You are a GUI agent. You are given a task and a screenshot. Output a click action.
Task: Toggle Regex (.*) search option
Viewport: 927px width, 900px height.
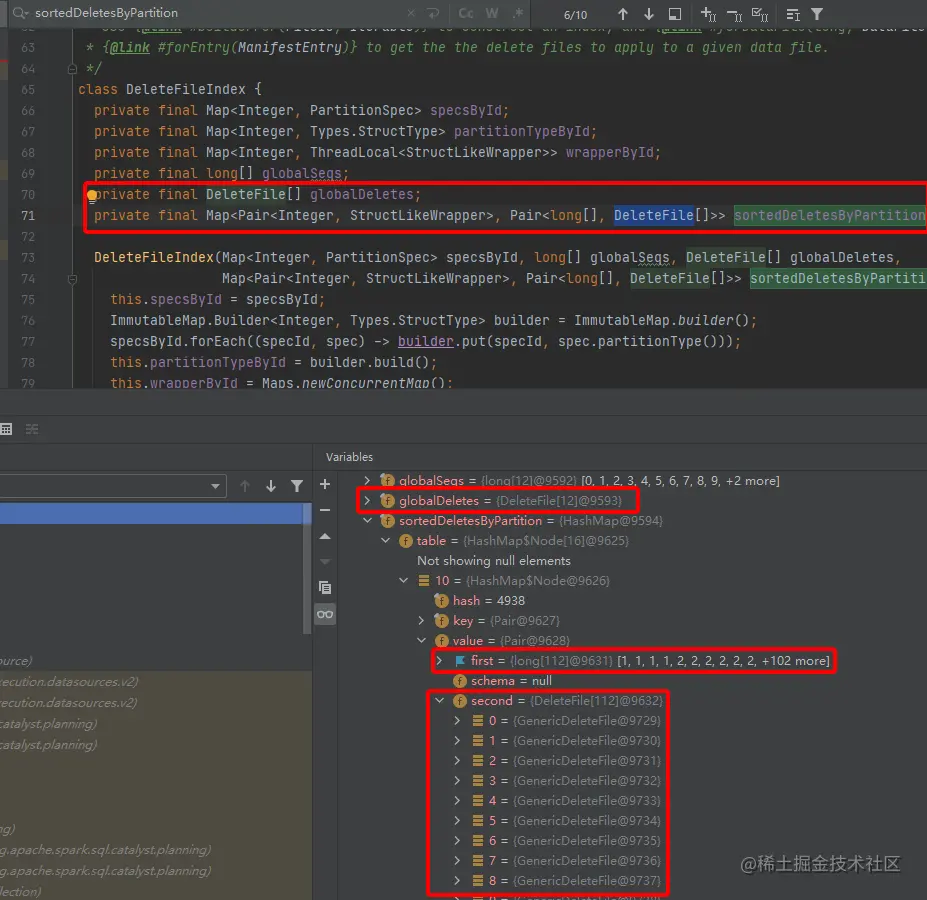[x=518, y=13]
